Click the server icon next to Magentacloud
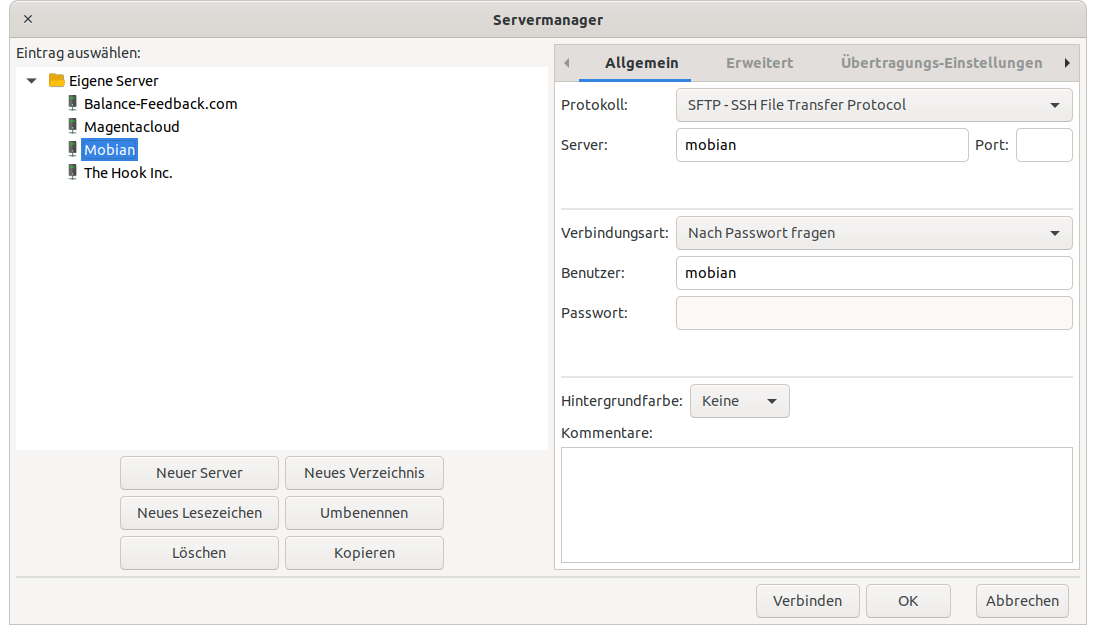 pos(72,126)
